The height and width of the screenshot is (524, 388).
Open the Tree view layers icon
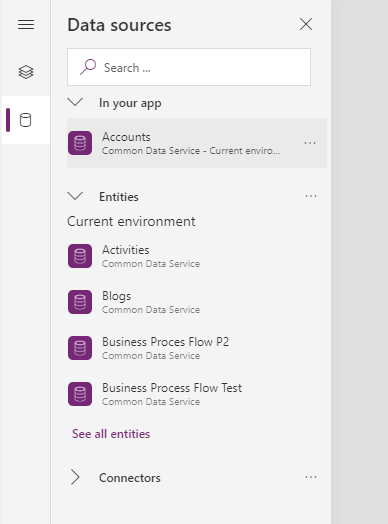[26, 72]
